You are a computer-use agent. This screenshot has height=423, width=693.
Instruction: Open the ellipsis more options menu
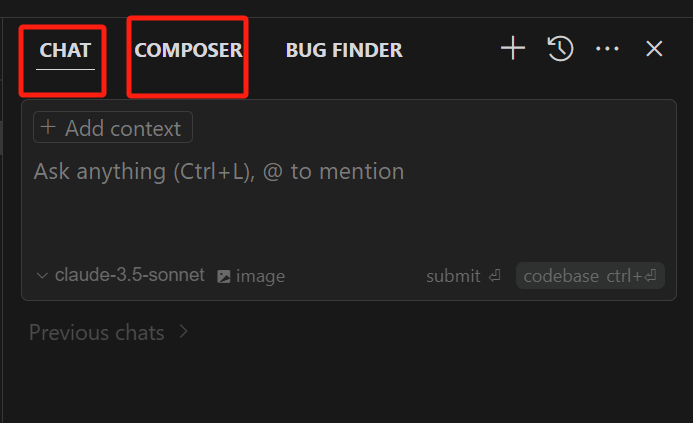point(607,49)
